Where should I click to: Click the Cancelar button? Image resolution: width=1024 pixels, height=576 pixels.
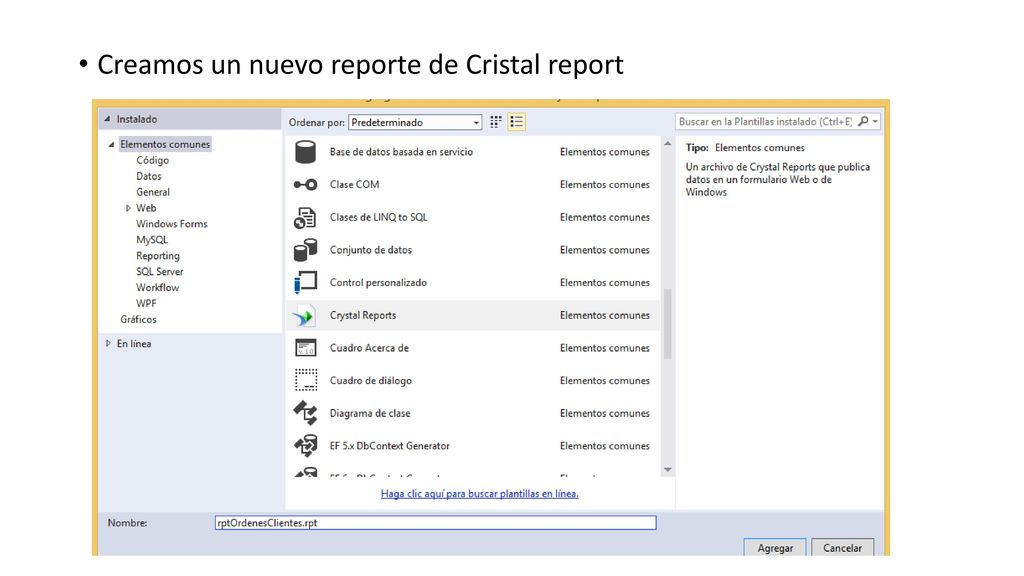(x=842, y=547)
